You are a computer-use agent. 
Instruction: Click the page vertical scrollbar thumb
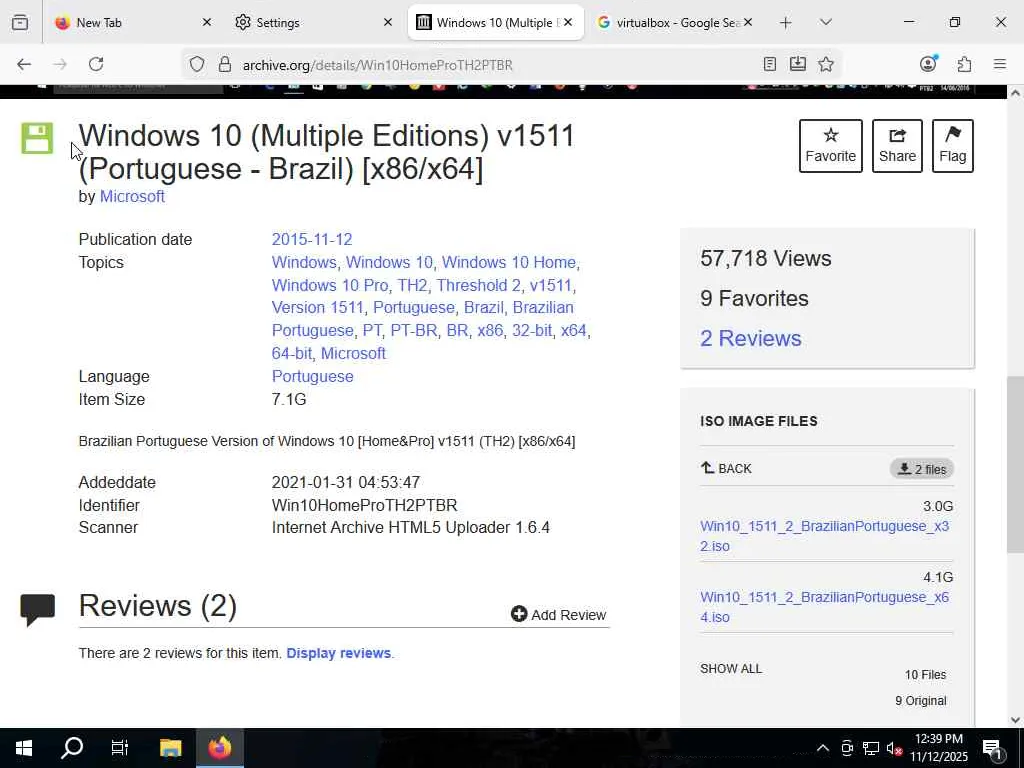point(1015,464)
